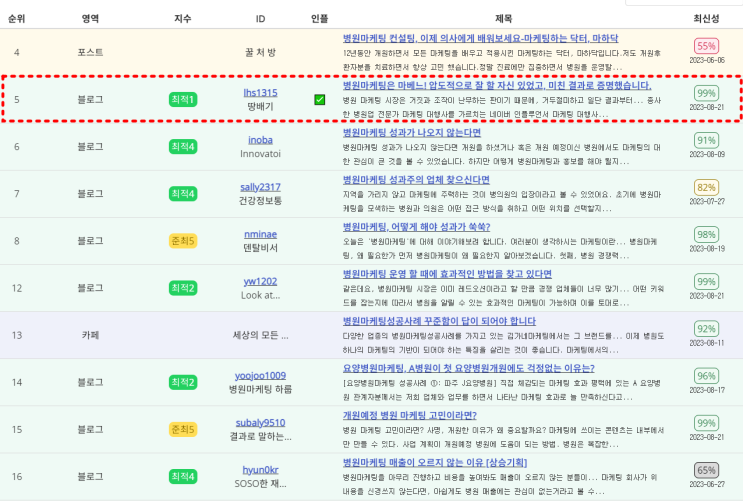743x501 pixels.
Task: Click the 덴탈비서 blog name
Action: (x=260, y=247)
